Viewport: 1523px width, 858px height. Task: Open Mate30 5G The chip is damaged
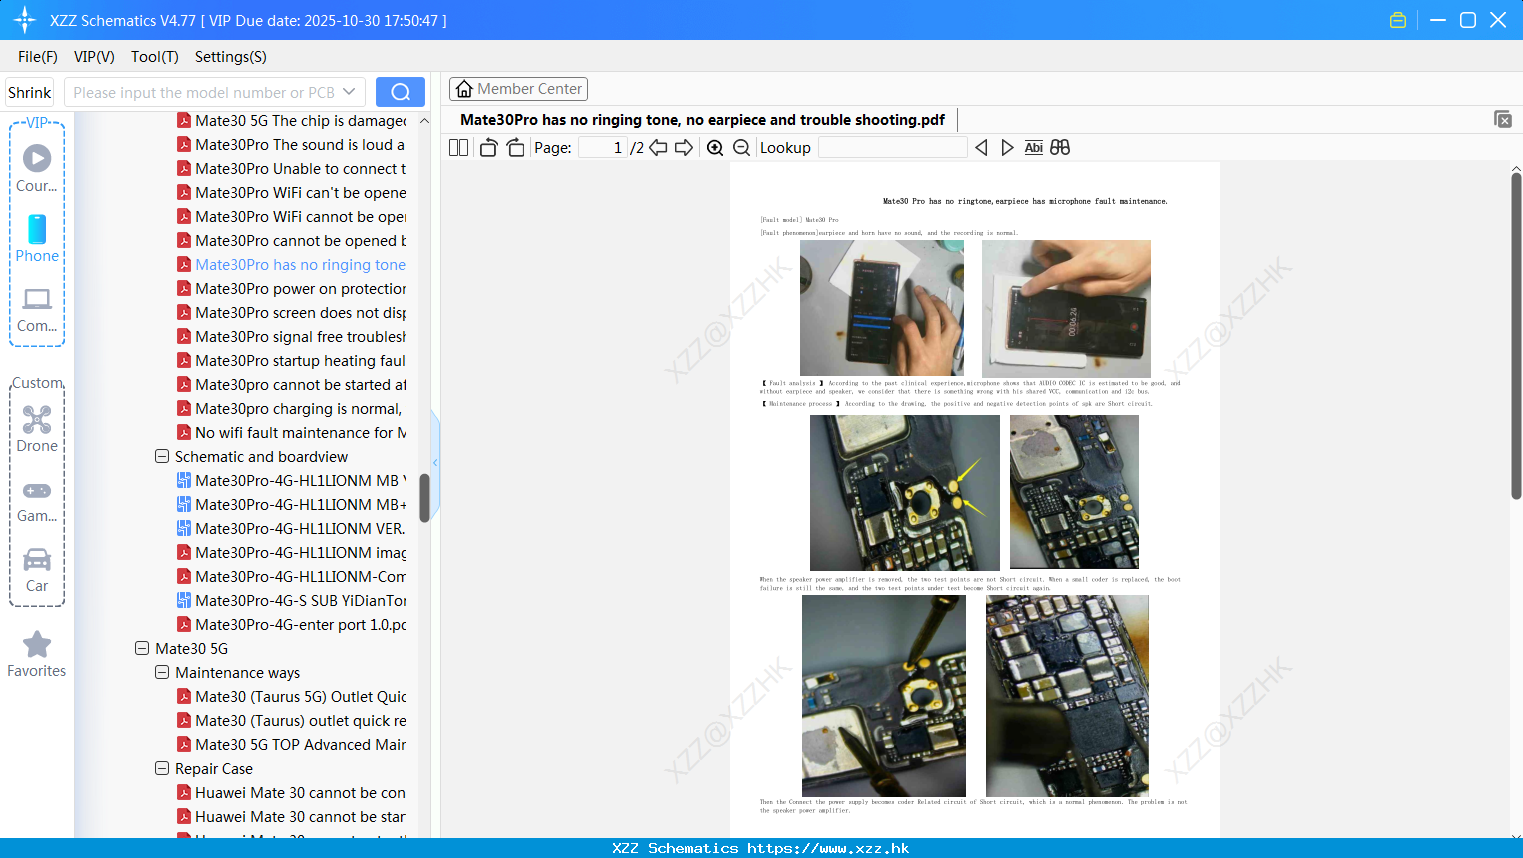(292, 120)
